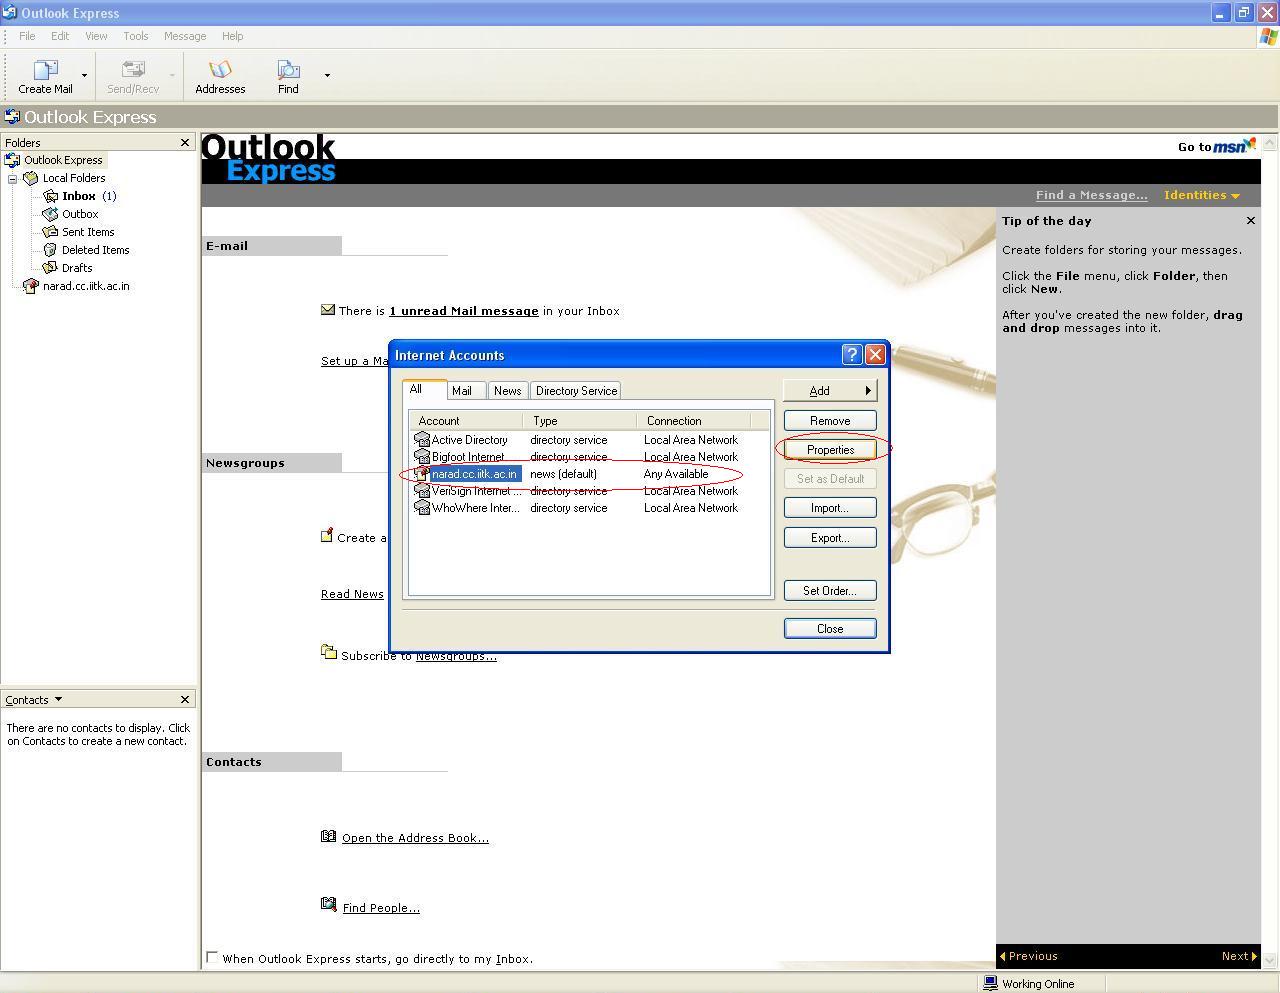Click the Find People icon
This screenshot has height=993, width=1280.
tap(328, 905)
